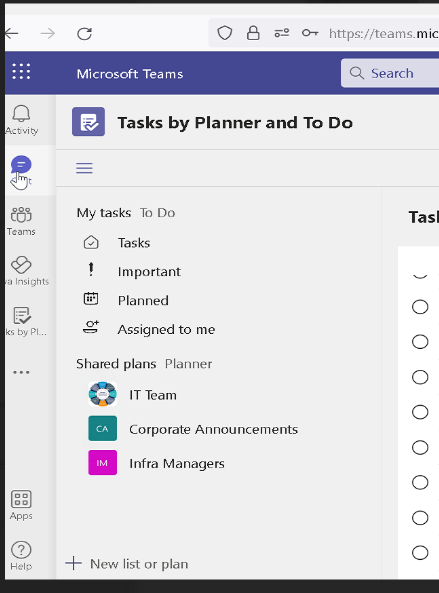Viewport: 439px width, 593px height.
Task: Click the browser back arrow
Action: [12, 34]
